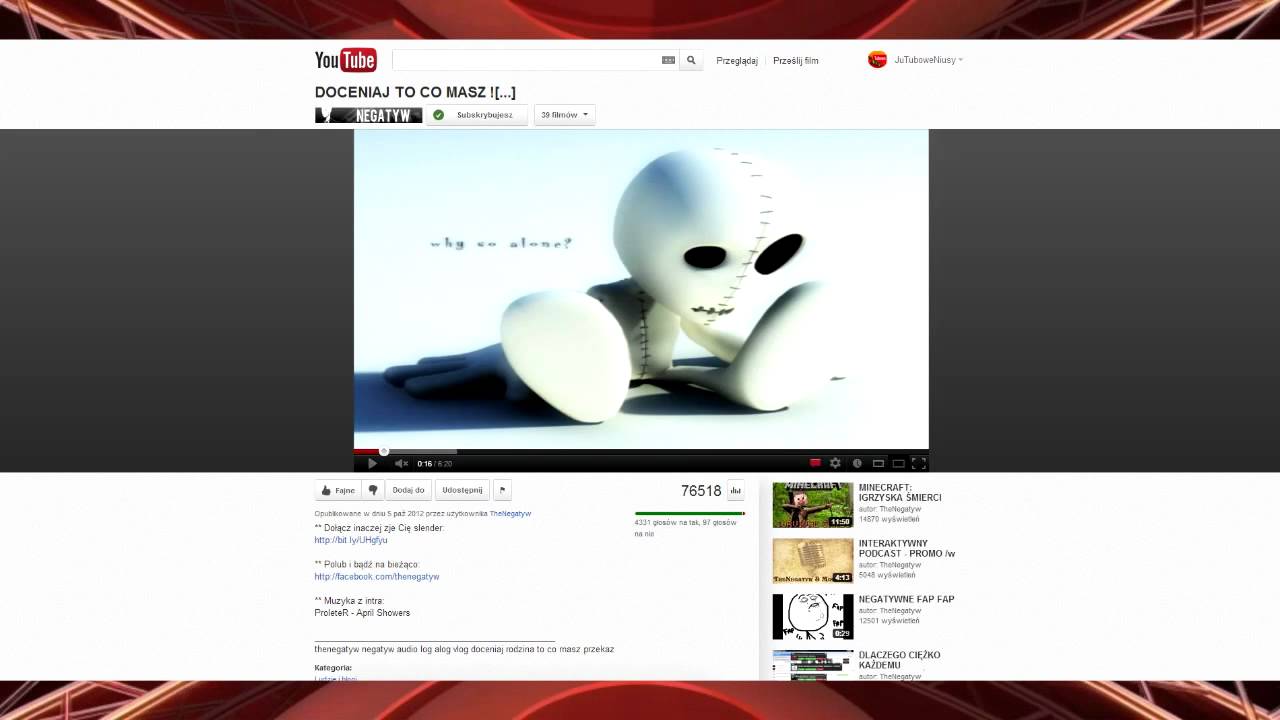Screen dimensions: 1280x720
Task: Open the JuTuboweNiusy account dropdown arrow
Action: tap(961, 60)
